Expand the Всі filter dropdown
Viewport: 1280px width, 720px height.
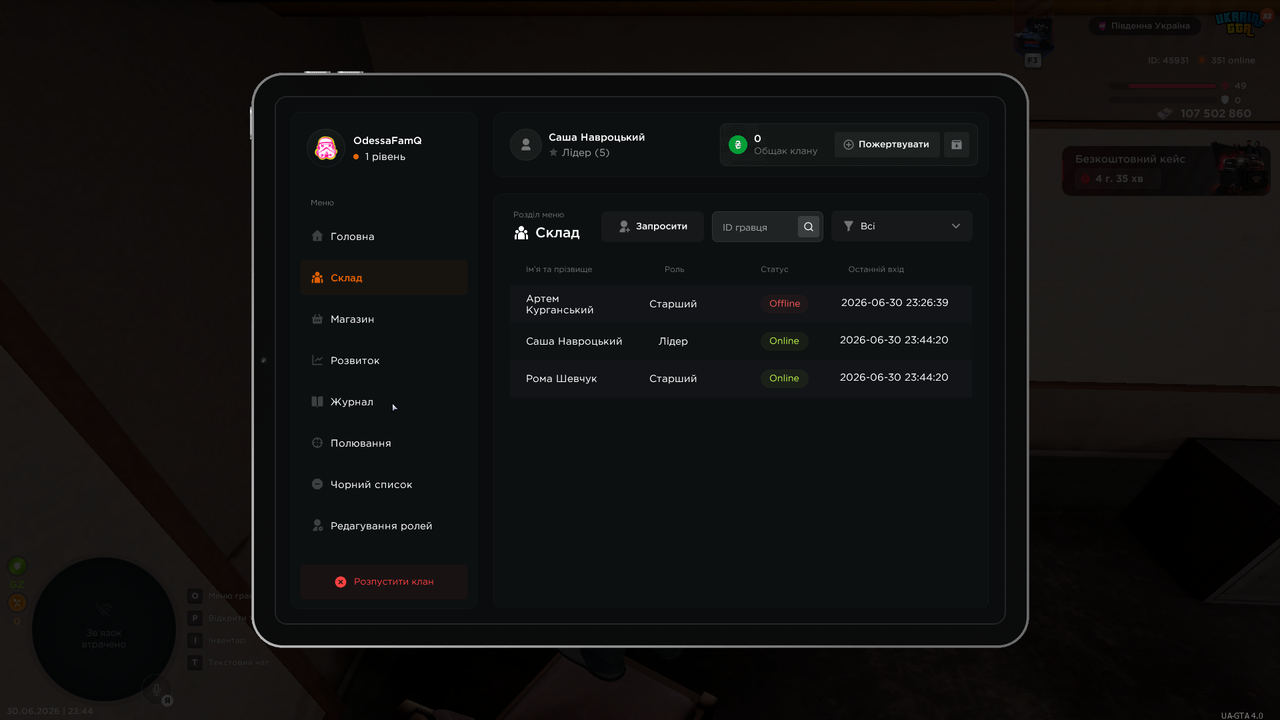(x=902, y=227)
